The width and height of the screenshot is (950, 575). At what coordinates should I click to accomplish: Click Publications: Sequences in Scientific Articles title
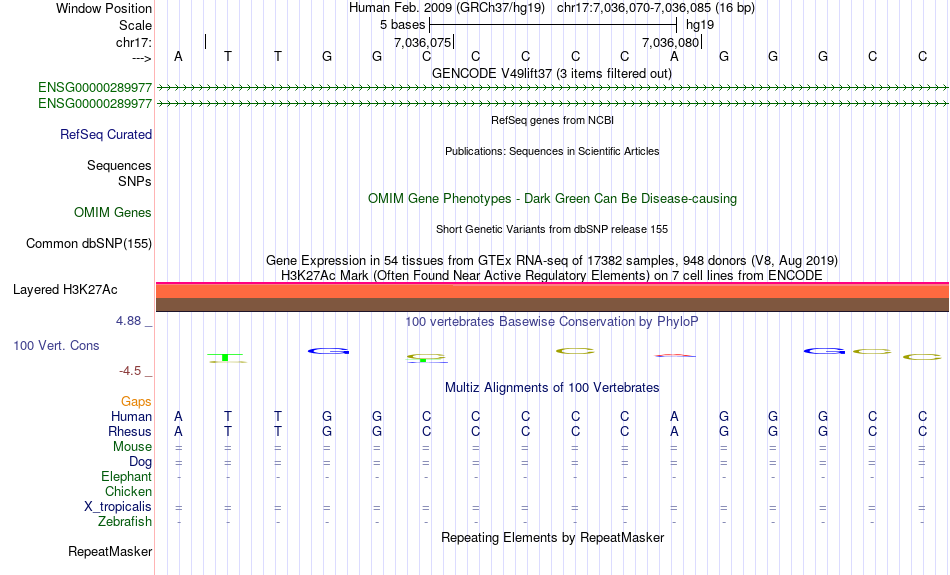(x=552, y=151)
